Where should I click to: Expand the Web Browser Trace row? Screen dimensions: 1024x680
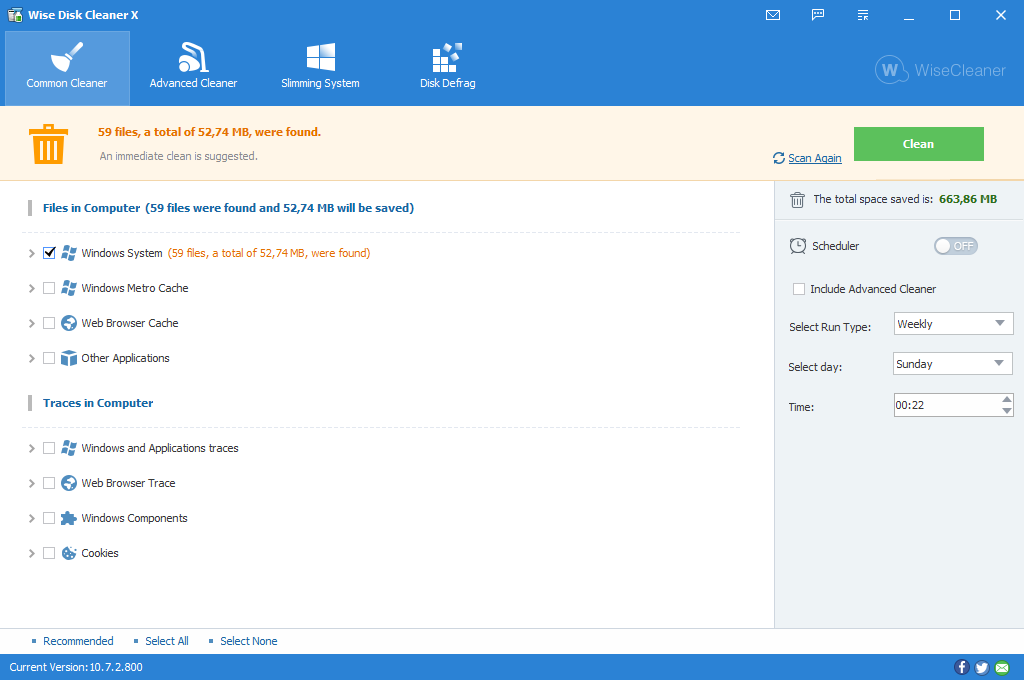tap(31, 483)
